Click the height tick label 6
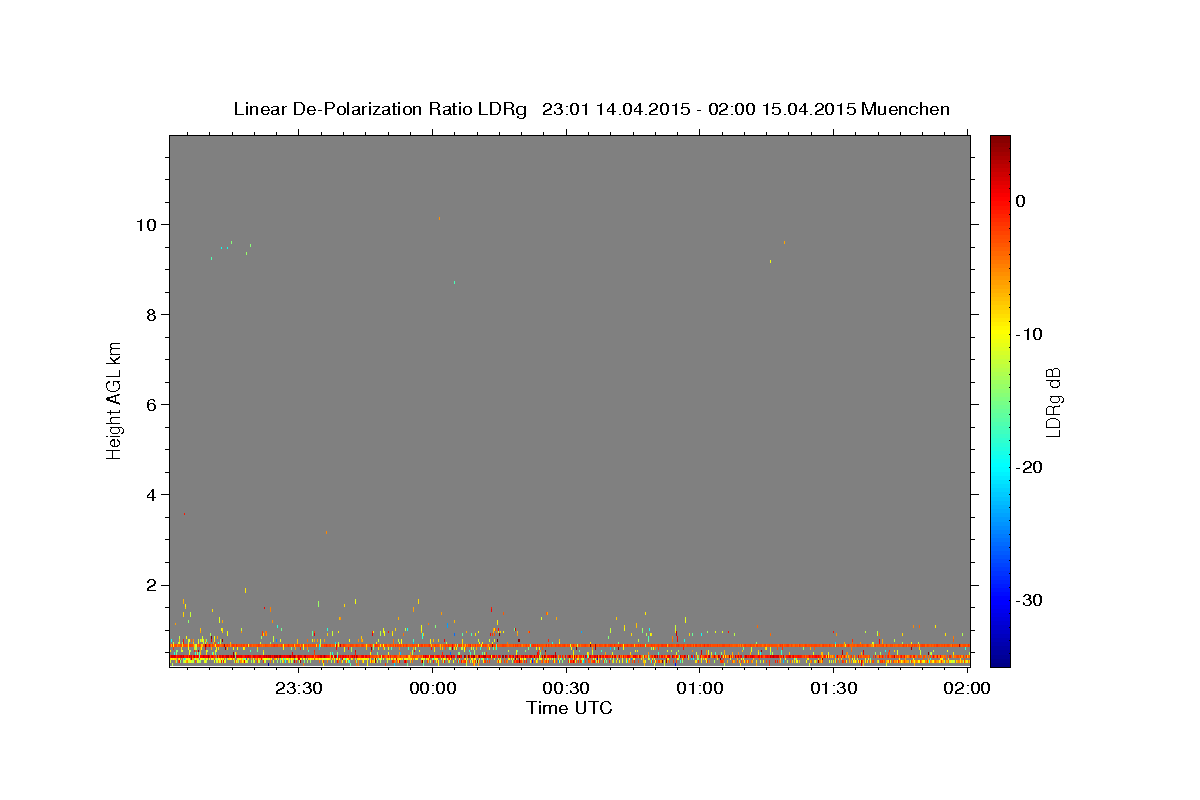This screenshot has width=1200, height=800. tap(150, 404)
